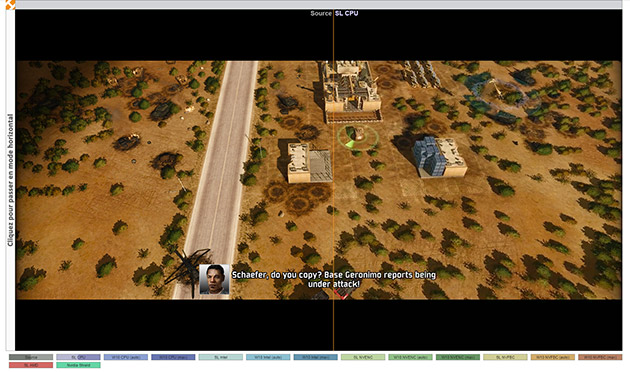Pick the W10 NVFBC (auto) button
The height and width of the screenshot is (372, 630).
tap(552, 357)
